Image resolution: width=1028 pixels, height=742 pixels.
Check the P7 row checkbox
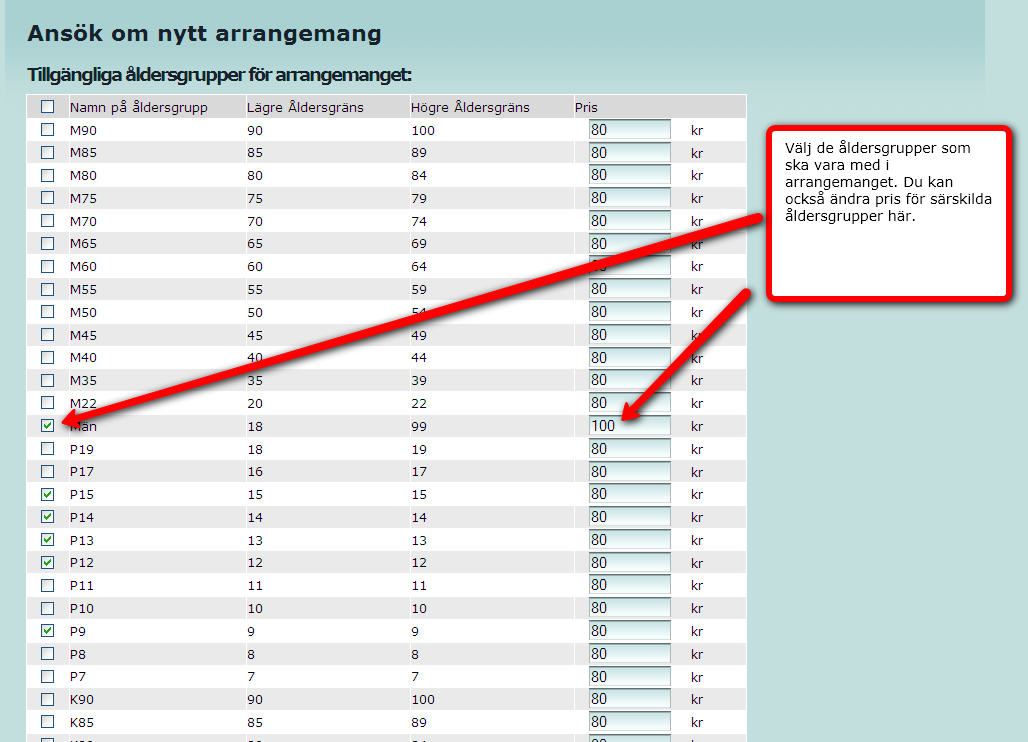click(47, 676)
